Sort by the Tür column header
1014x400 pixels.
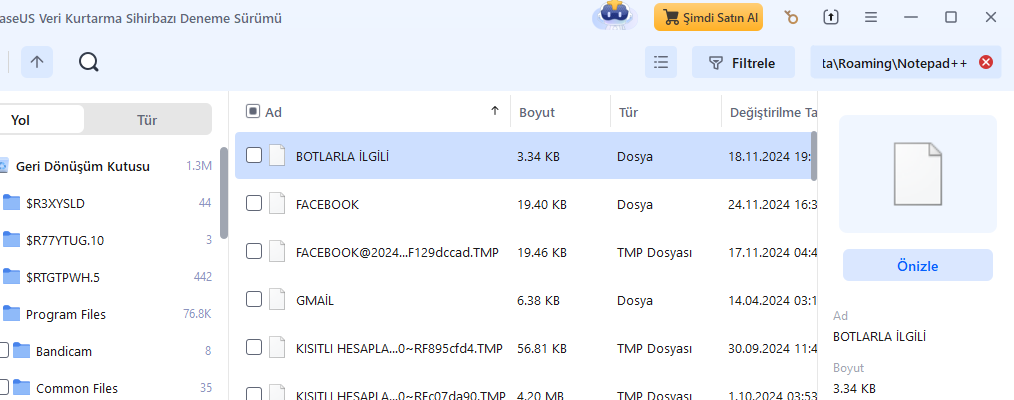(x=629, y=112)
